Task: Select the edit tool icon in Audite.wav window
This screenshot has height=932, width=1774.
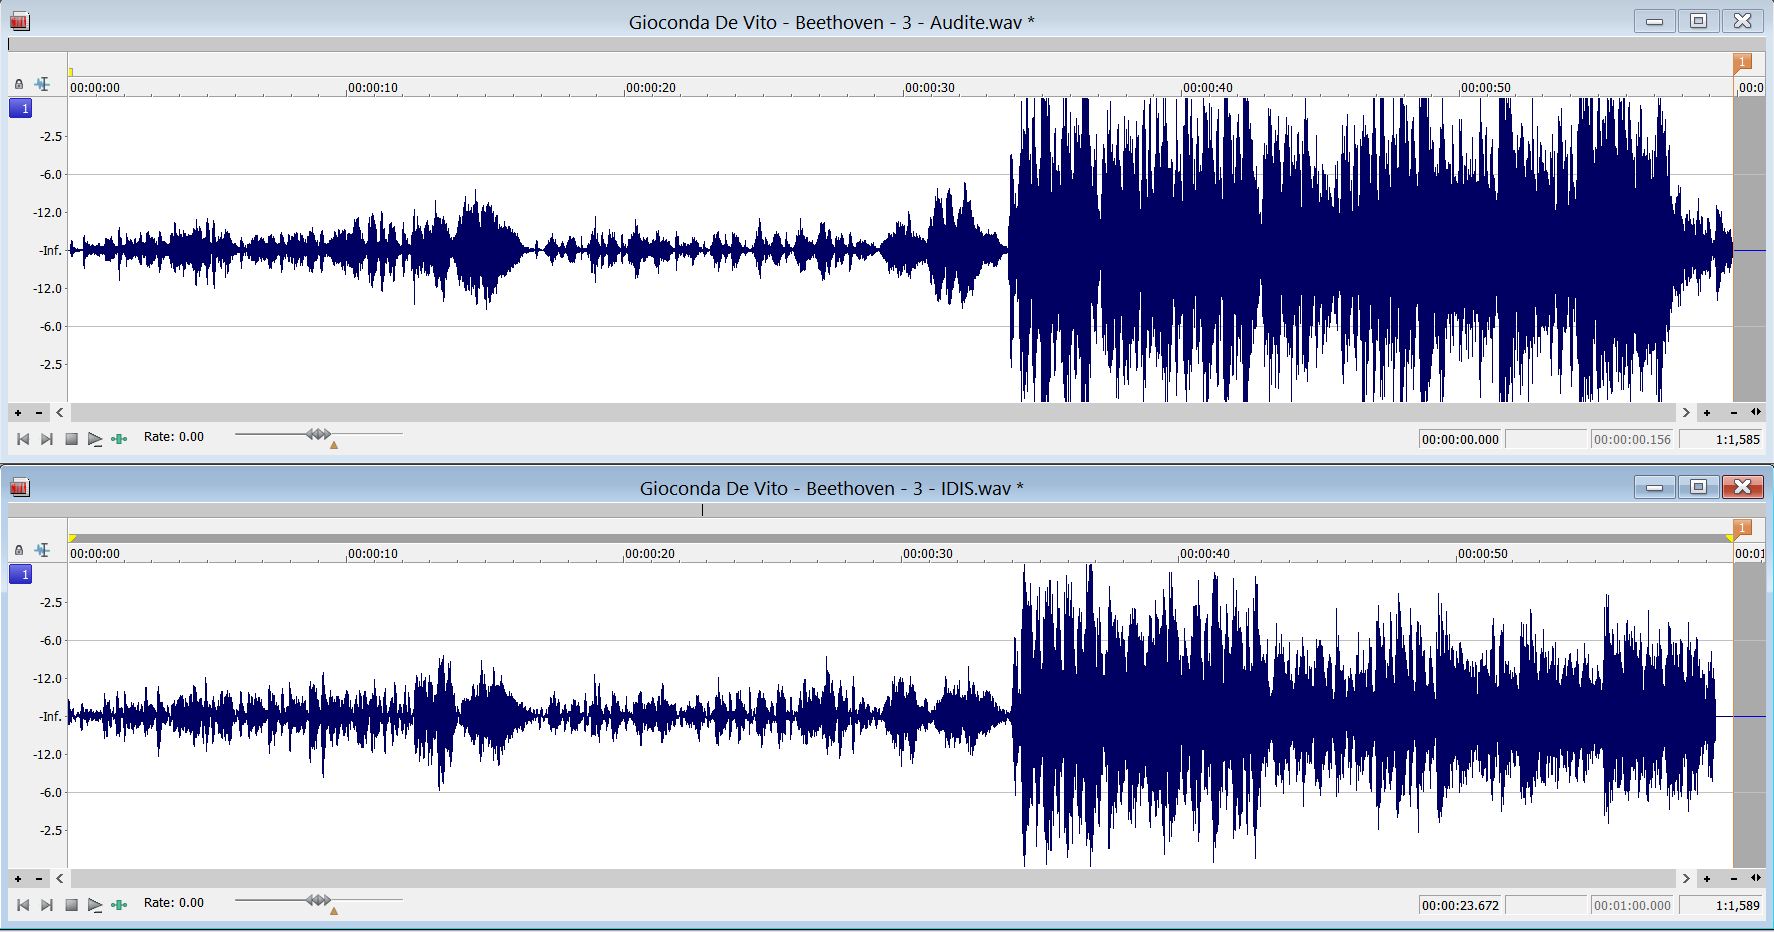Action: click(42, 84)
